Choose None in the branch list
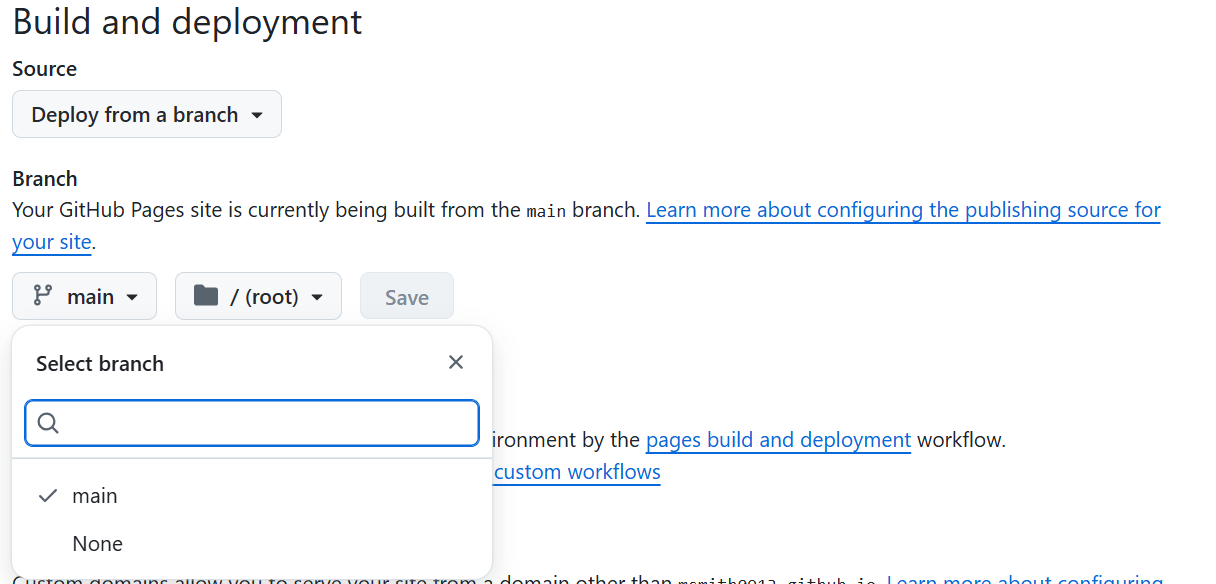The image size is (1216, 584). tap(97, 544)
